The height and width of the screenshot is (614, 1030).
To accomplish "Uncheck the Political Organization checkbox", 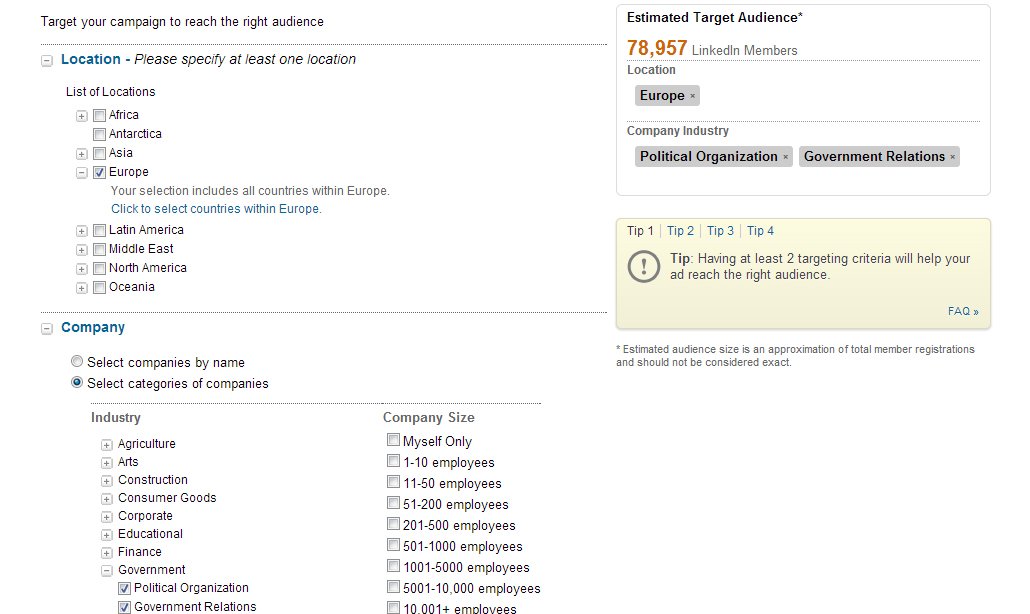I will (x=125, y=588).
